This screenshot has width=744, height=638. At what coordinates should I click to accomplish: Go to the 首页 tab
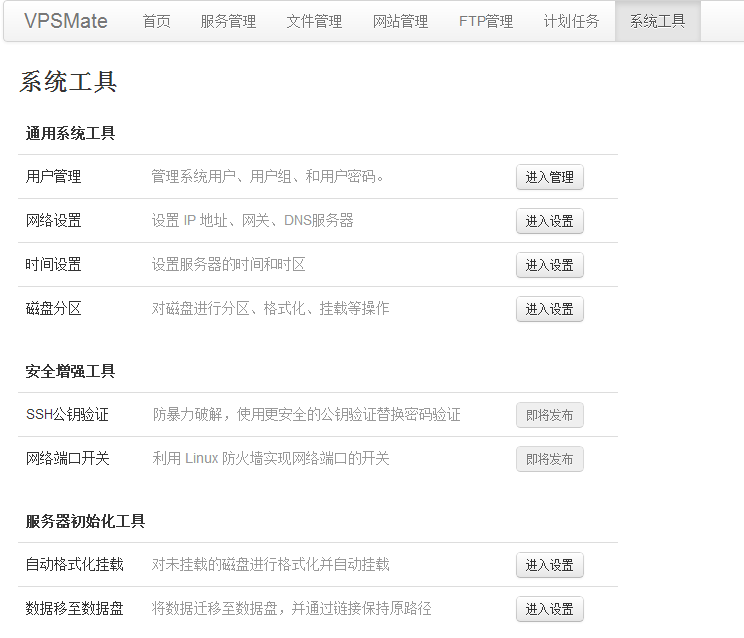(x=157, y=21)
